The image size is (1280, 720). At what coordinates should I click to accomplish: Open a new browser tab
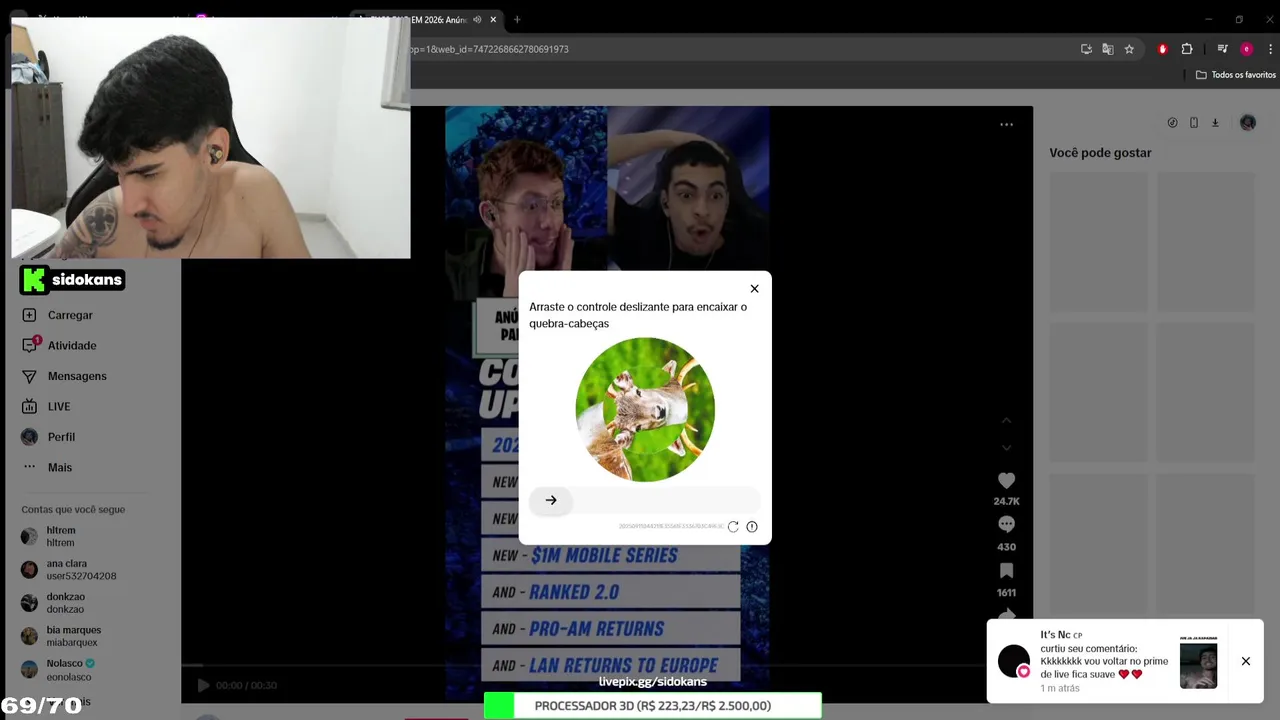click(517, 19)
